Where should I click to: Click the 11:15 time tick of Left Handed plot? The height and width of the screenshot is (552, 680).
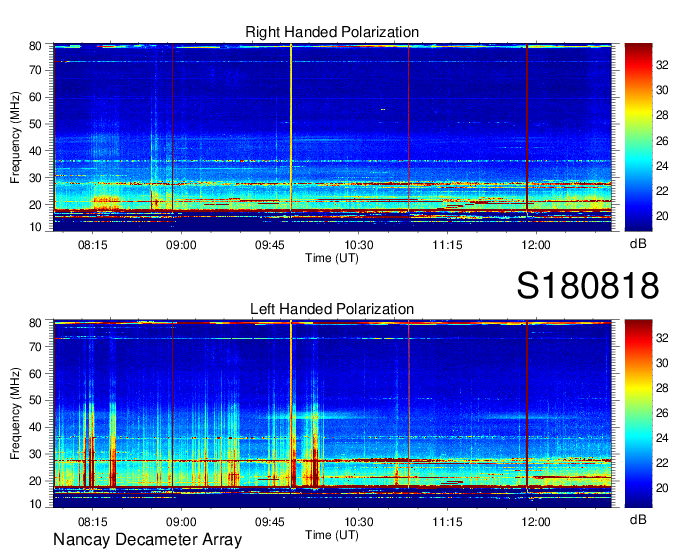tap(447, 522)
